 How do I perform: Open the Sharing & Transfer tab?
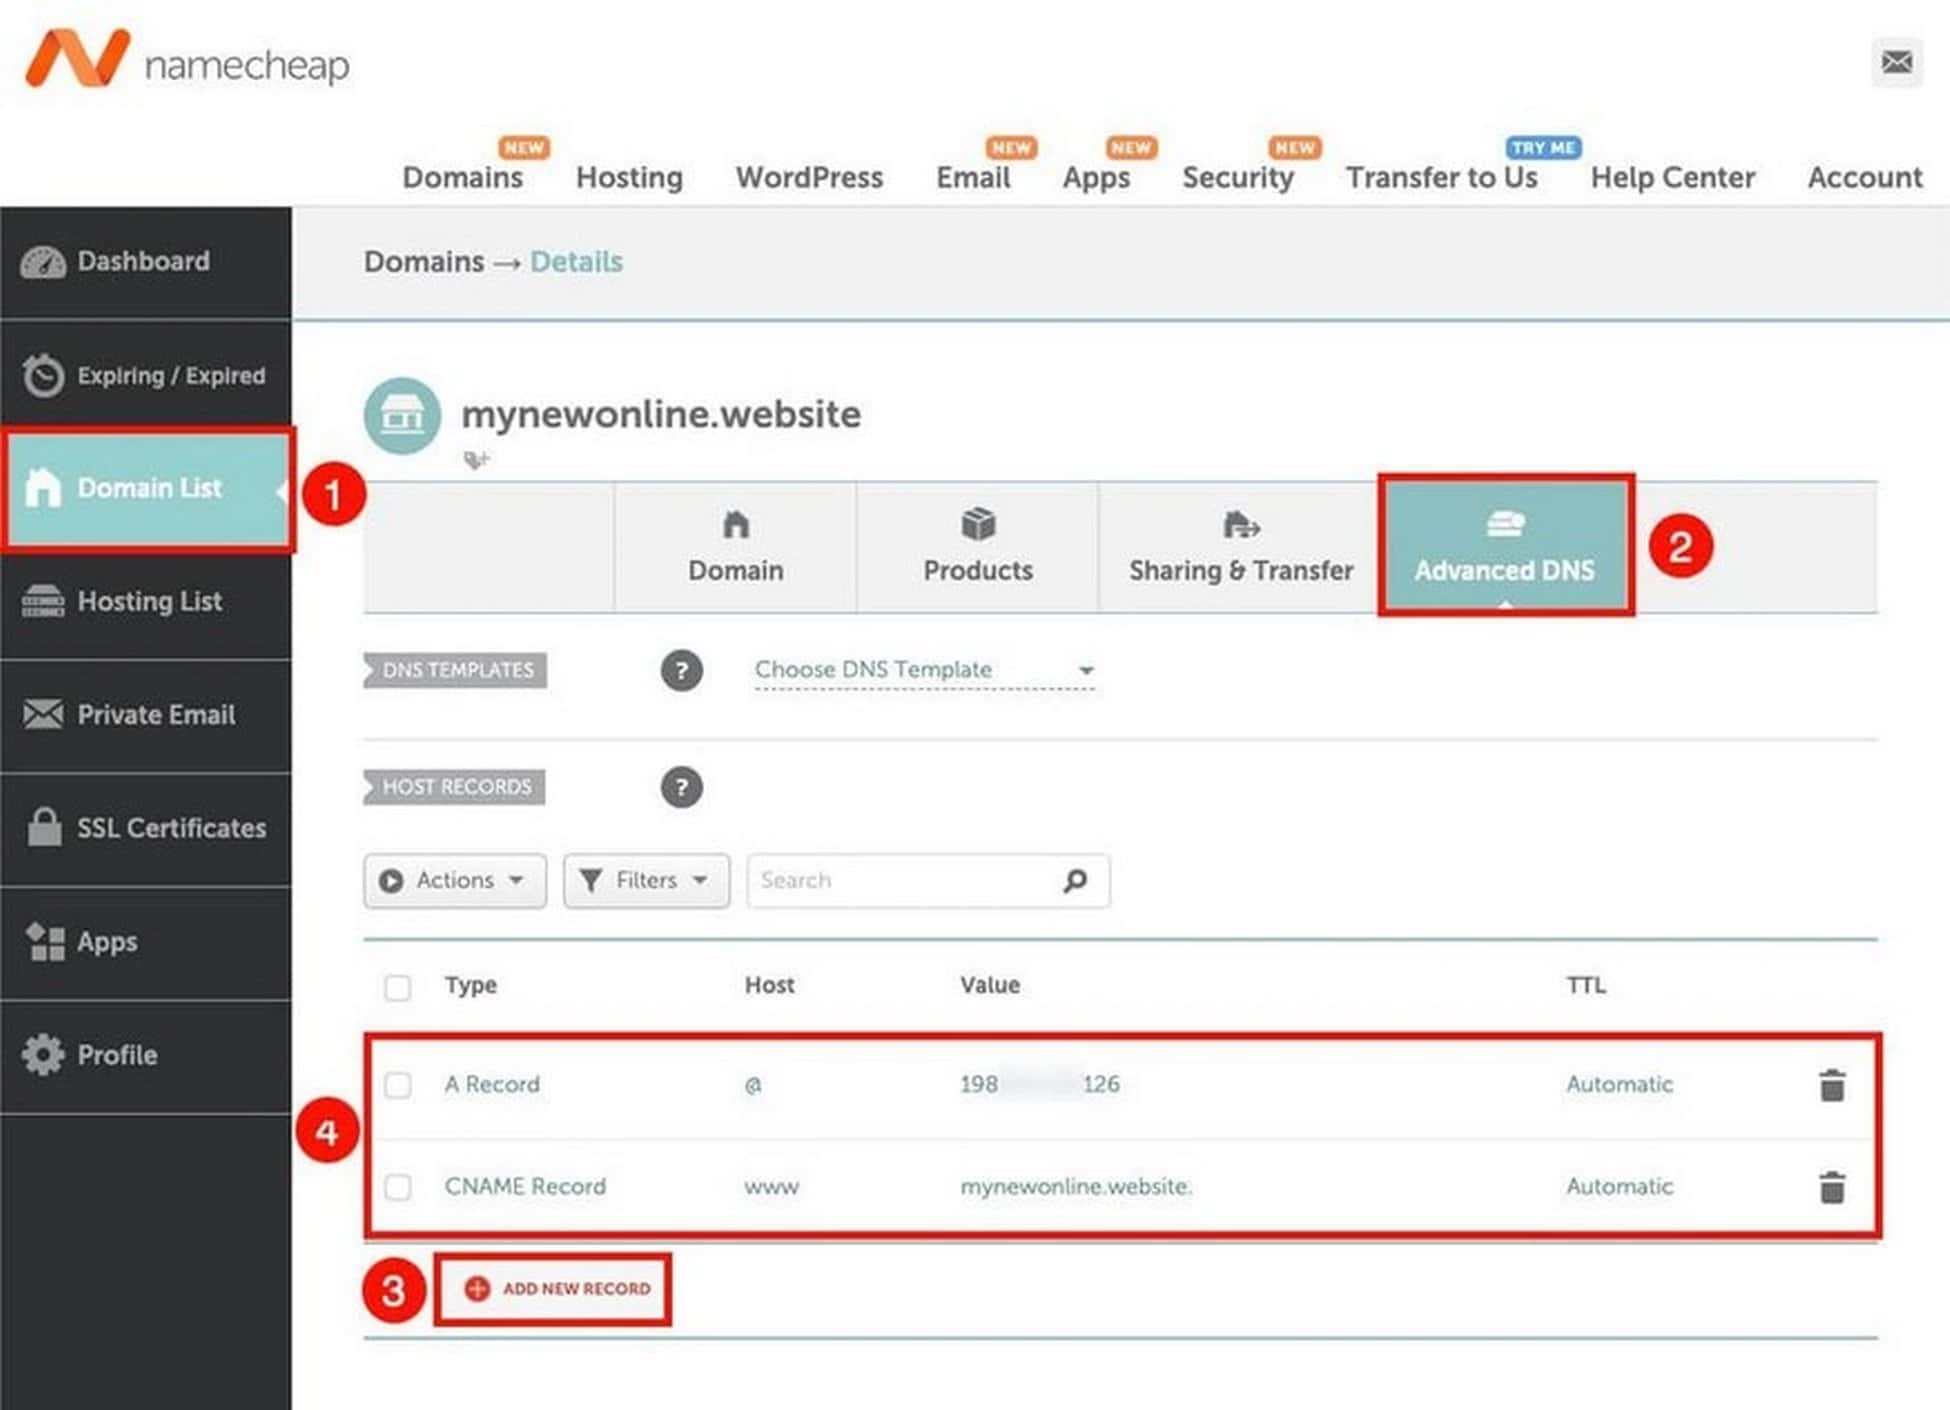pos(1240,548)
